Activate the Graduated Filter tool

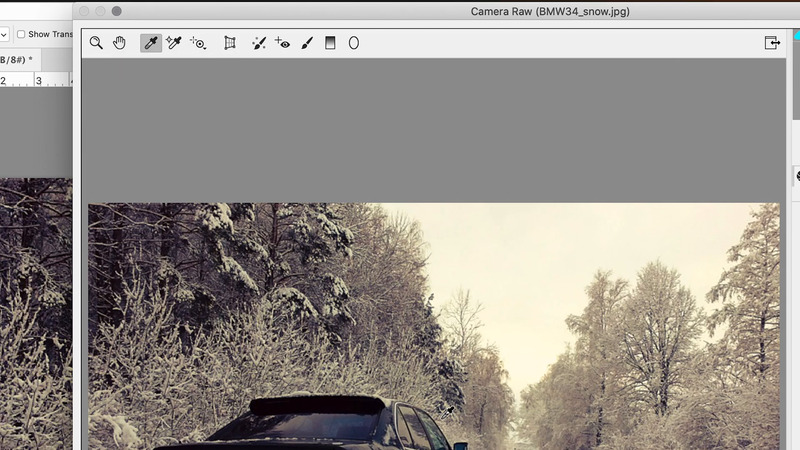[330, 43]
